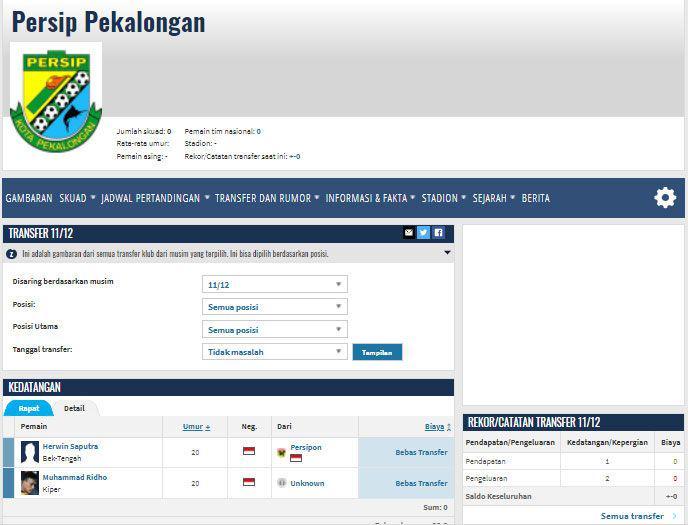
Task: Open the Semua transfer link
Action: tap(632, 516)
